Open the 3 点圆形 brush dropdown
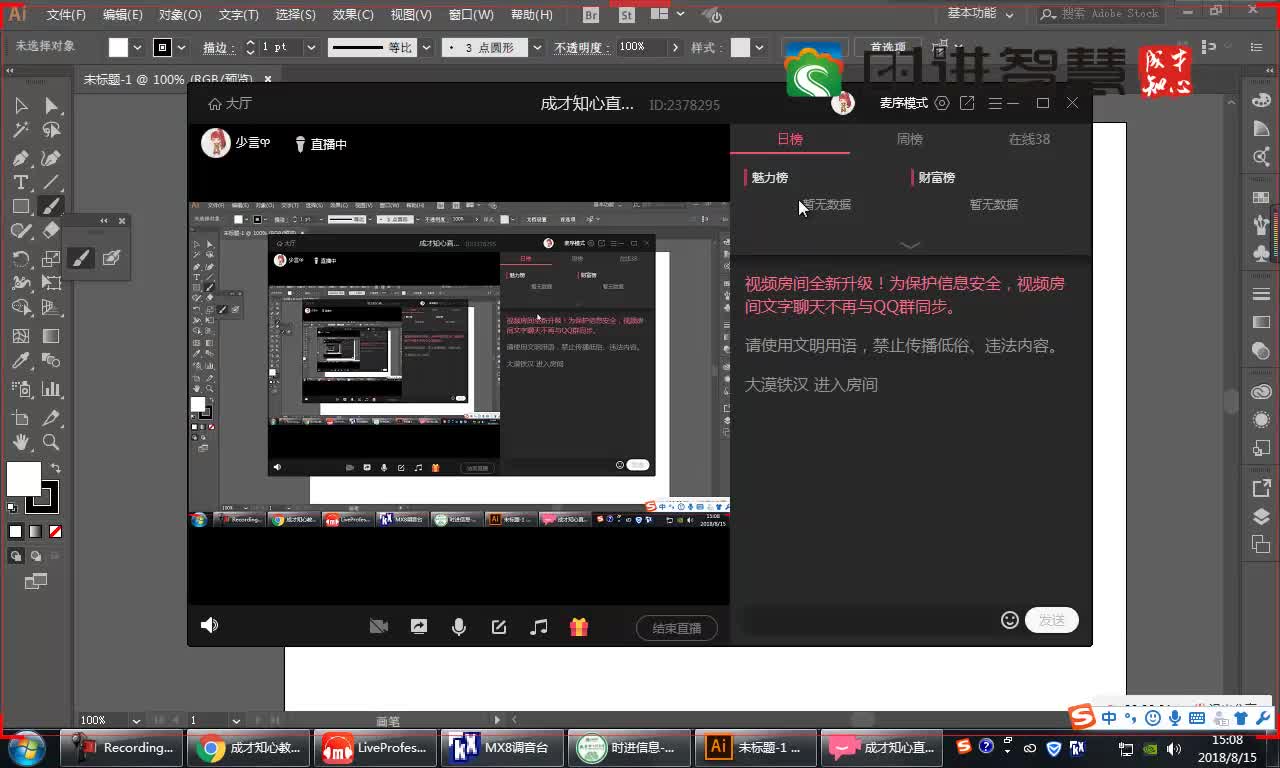This screenshot has width=1280, height=768. click(486, 46)
